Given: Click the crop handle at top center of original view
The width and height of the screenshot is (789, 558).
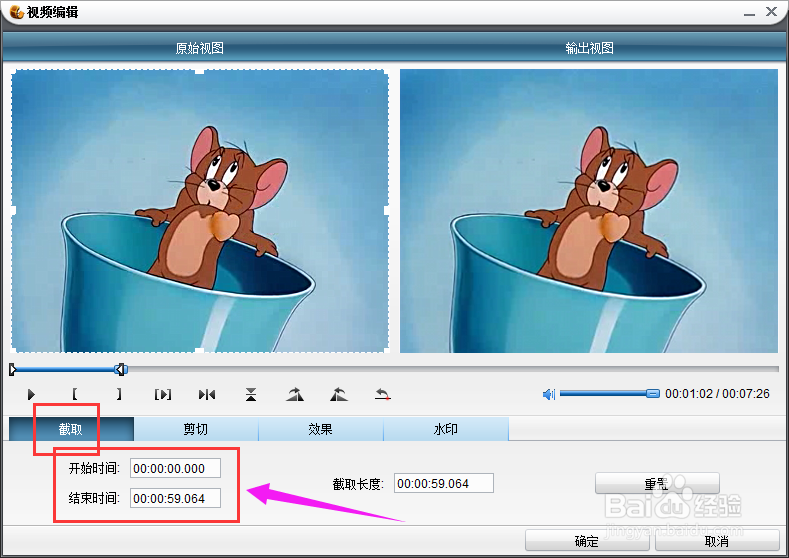Looking at the screenshot, I should coord(200,71).
